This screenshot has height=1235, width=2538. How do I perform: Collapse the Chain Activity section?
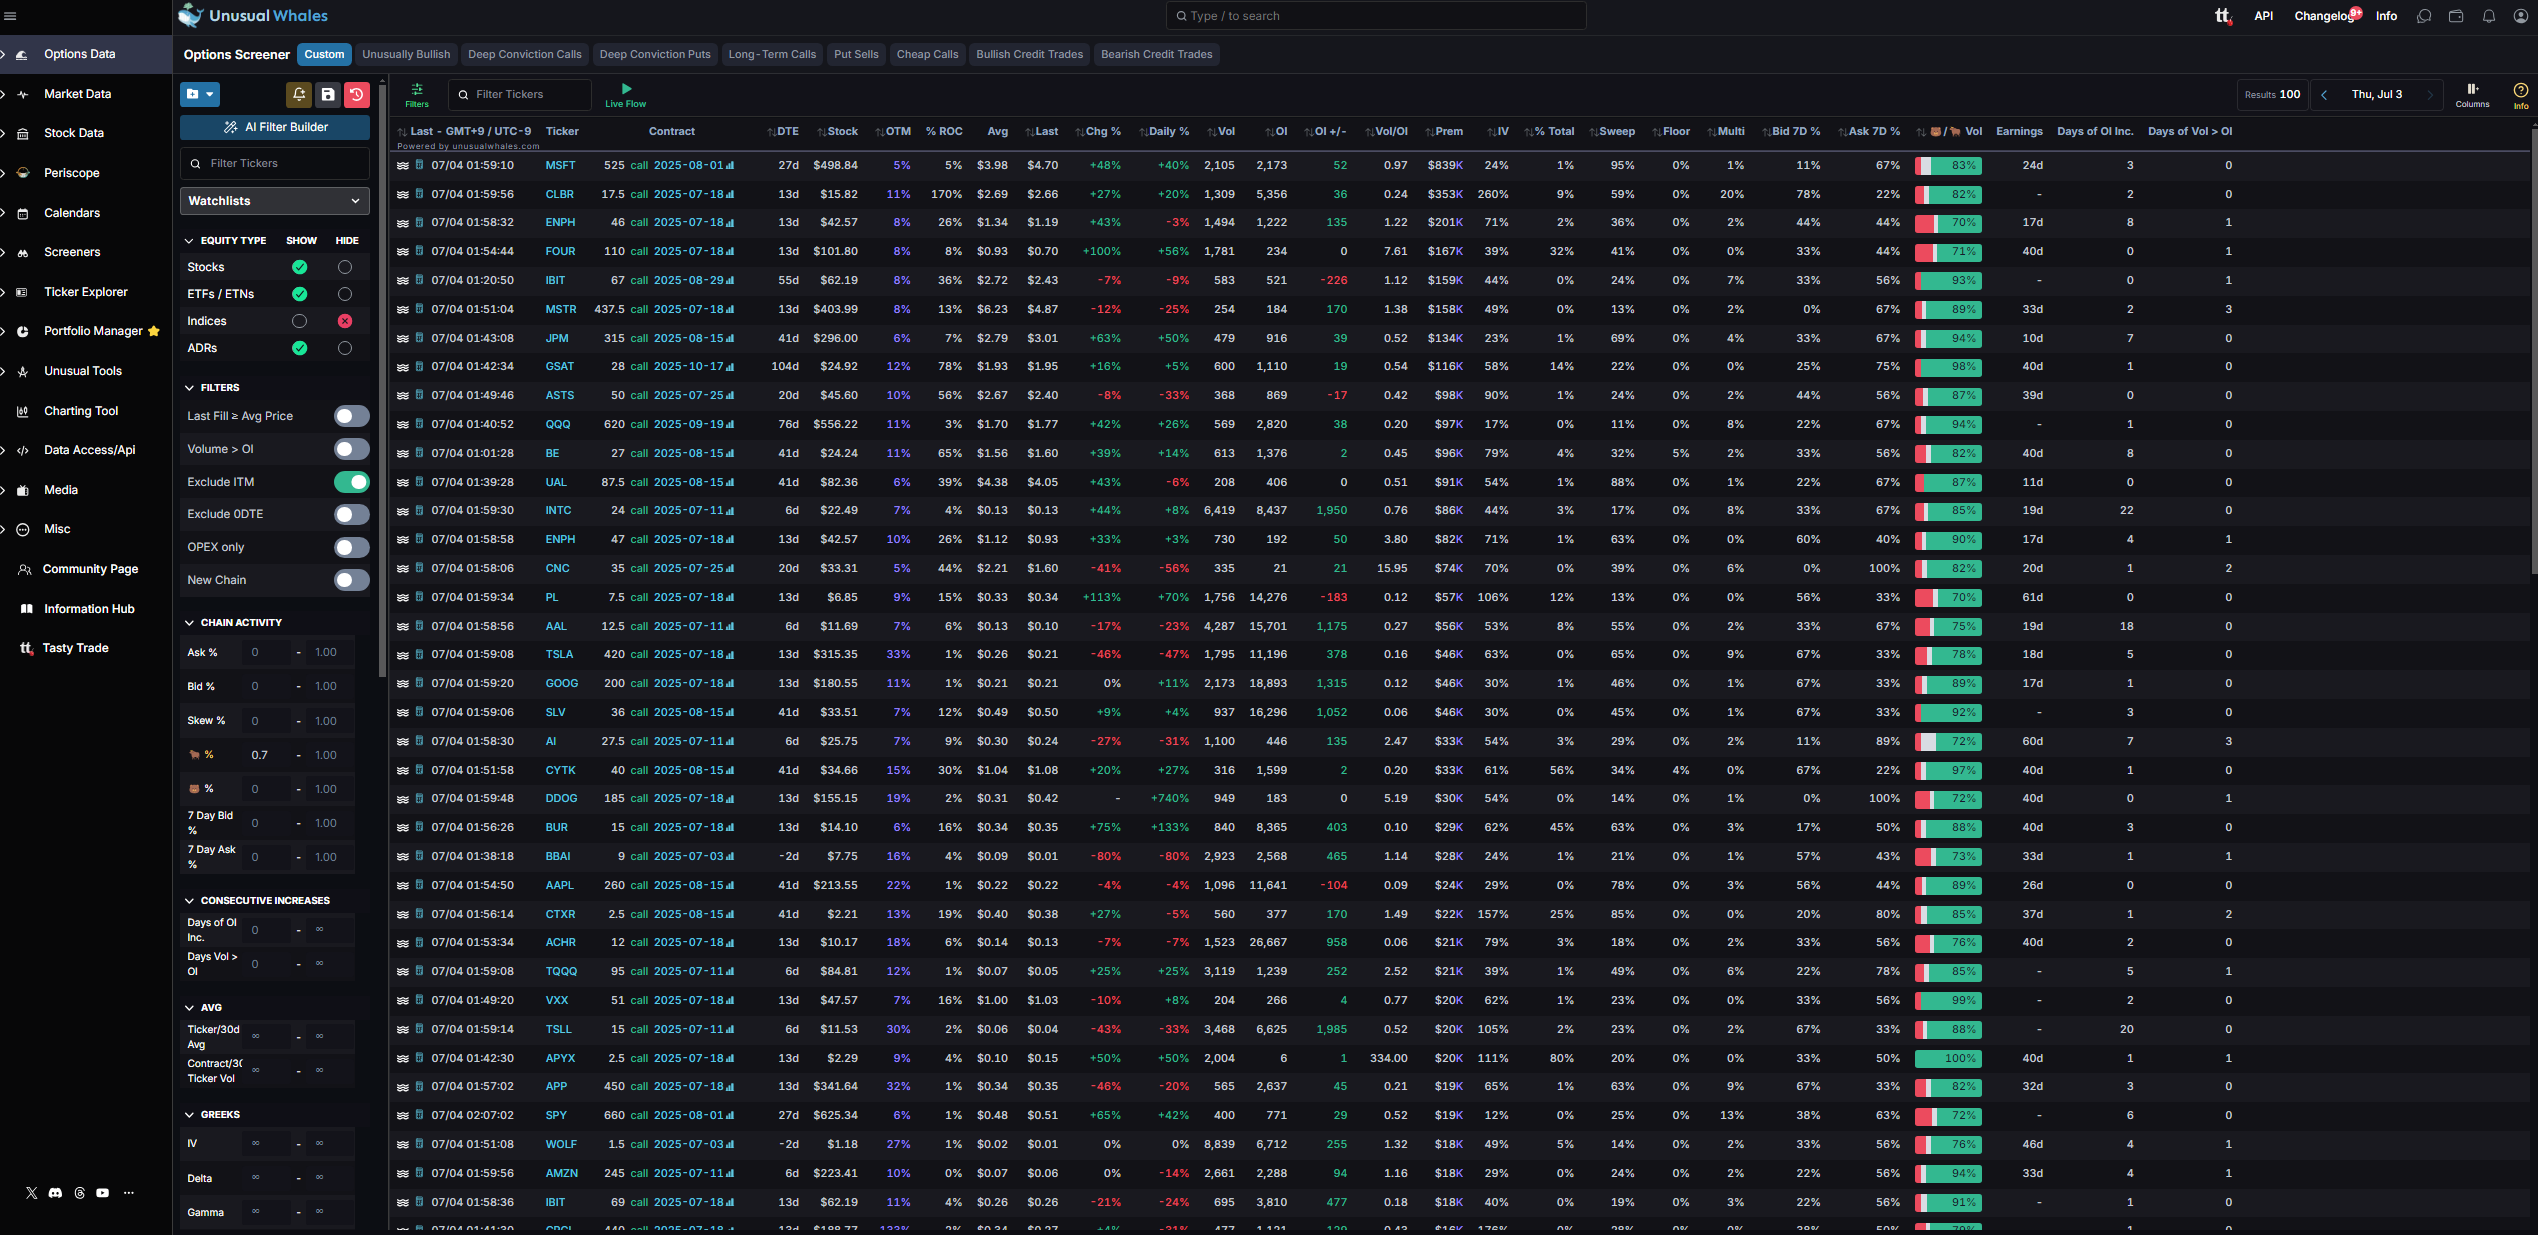[190, 622]
